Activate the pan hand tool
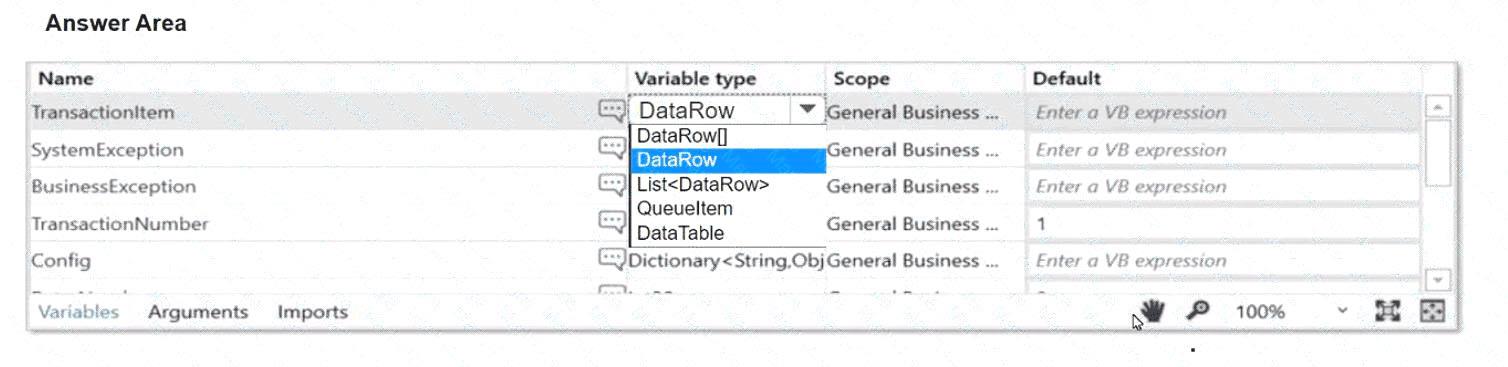Image resolution: width=1508 pixels, height=367 pixels. pyautogui.click(x=1153, y=312)
